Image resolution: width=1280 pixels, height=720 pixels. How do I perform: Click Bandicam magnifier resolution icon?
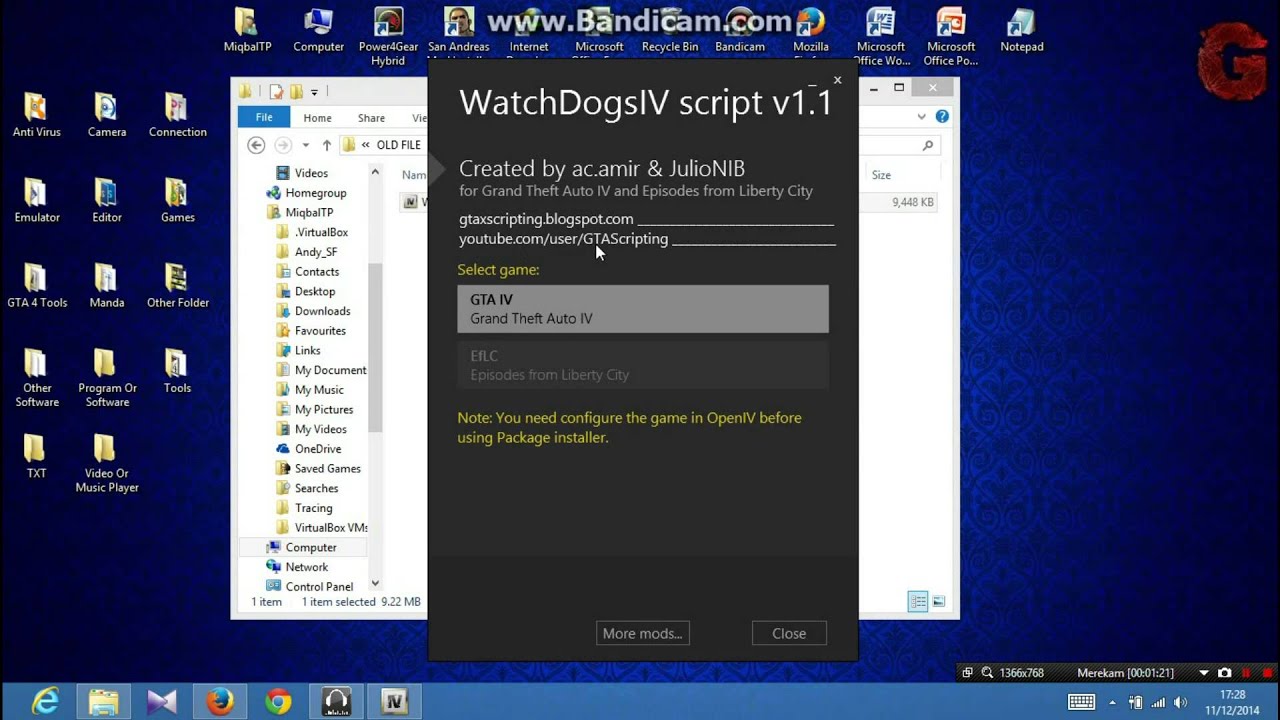coord(987,673)
